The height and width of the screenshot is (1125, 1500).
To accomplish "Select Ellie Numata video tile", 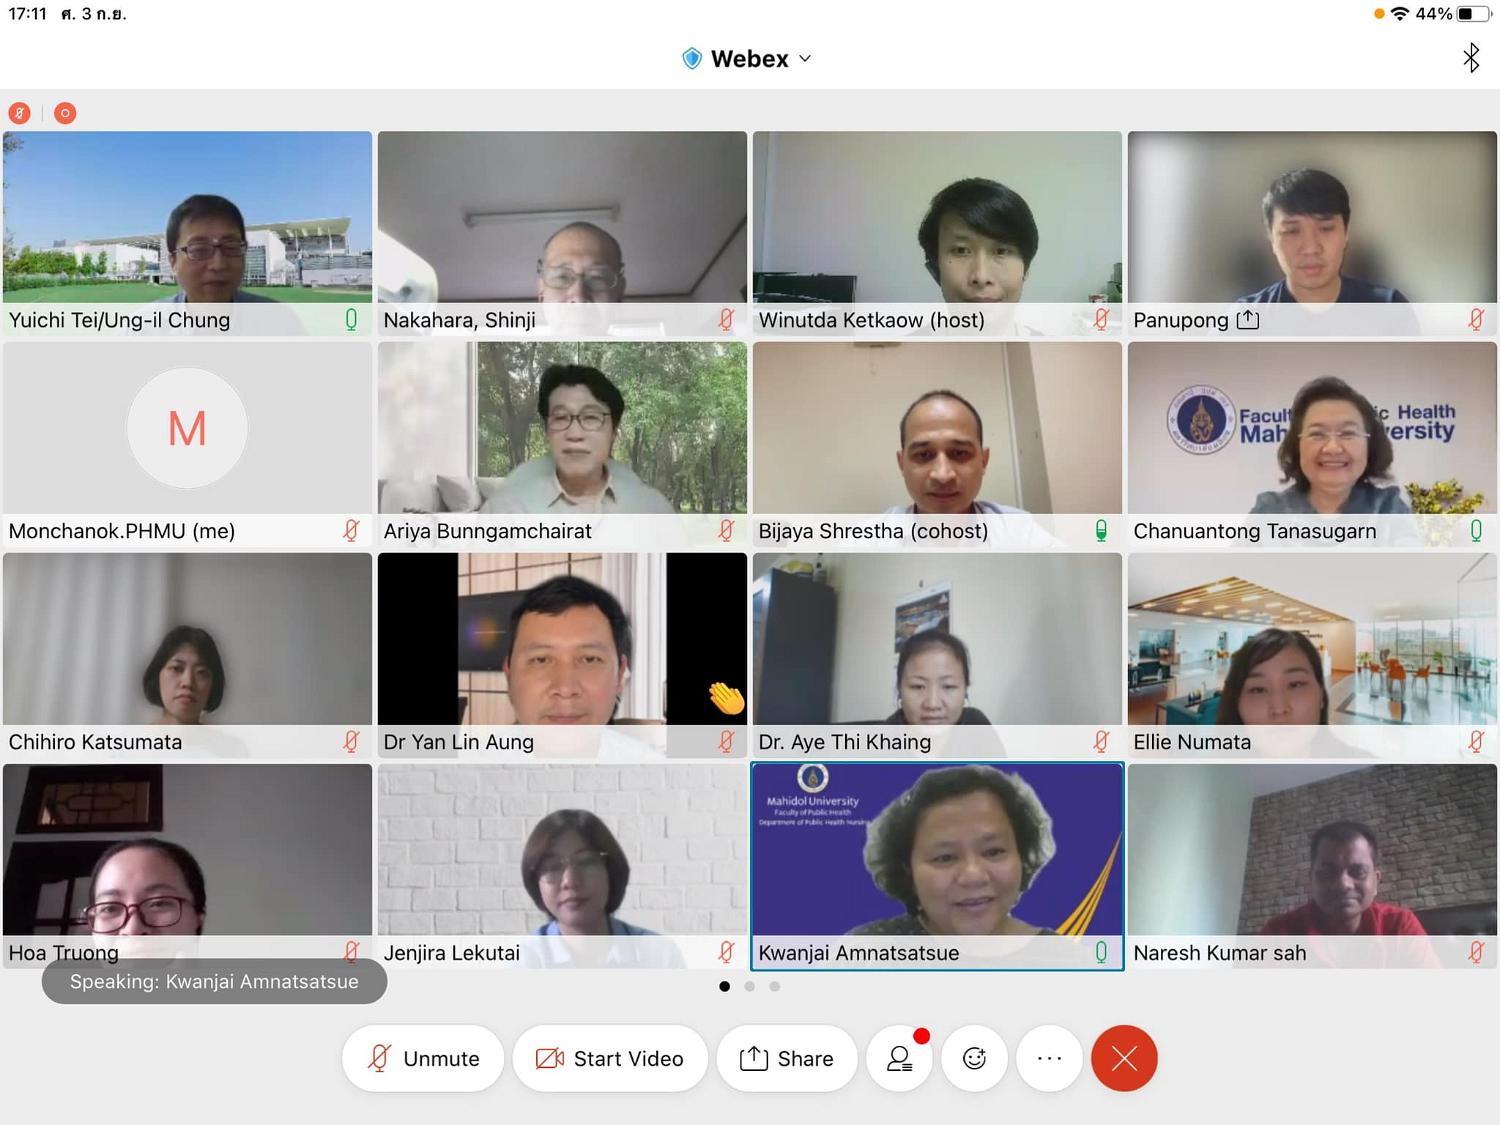I will click(x=1312, y=655).
